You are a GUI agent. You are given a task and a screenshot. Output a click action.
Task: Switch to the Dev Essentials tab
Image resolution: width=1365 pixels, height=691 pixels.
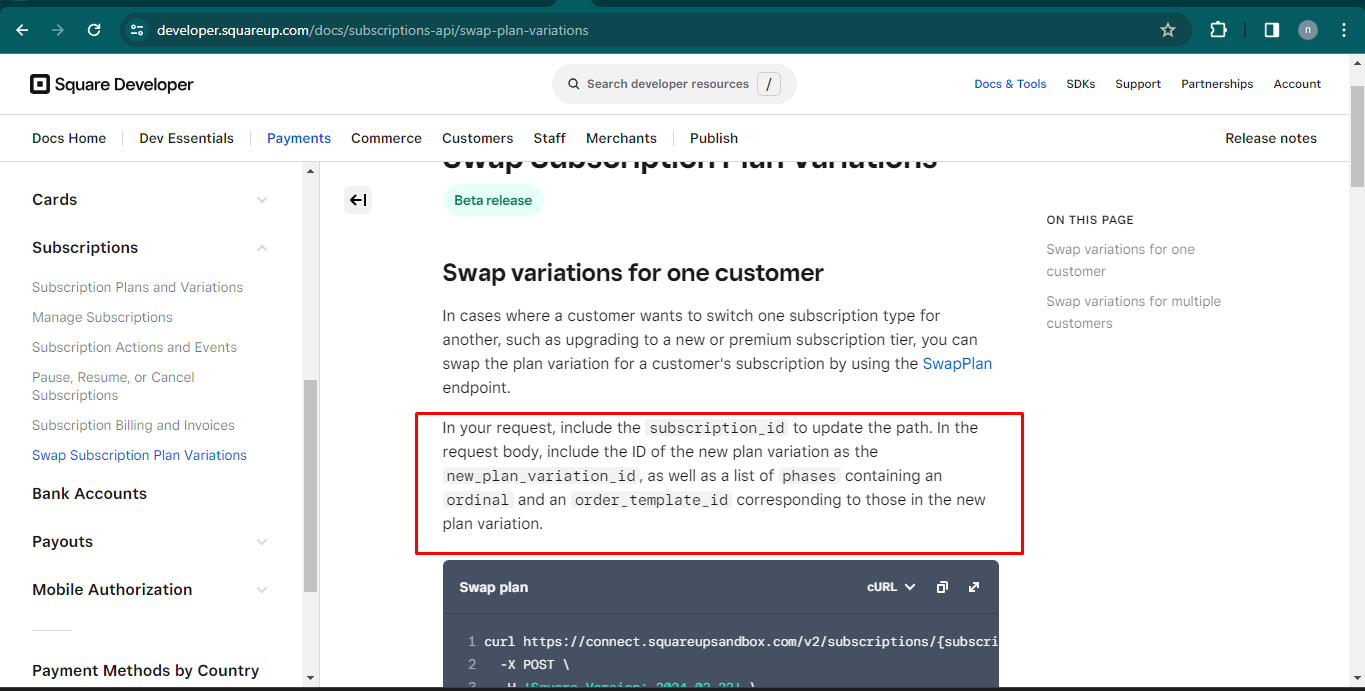186,138
